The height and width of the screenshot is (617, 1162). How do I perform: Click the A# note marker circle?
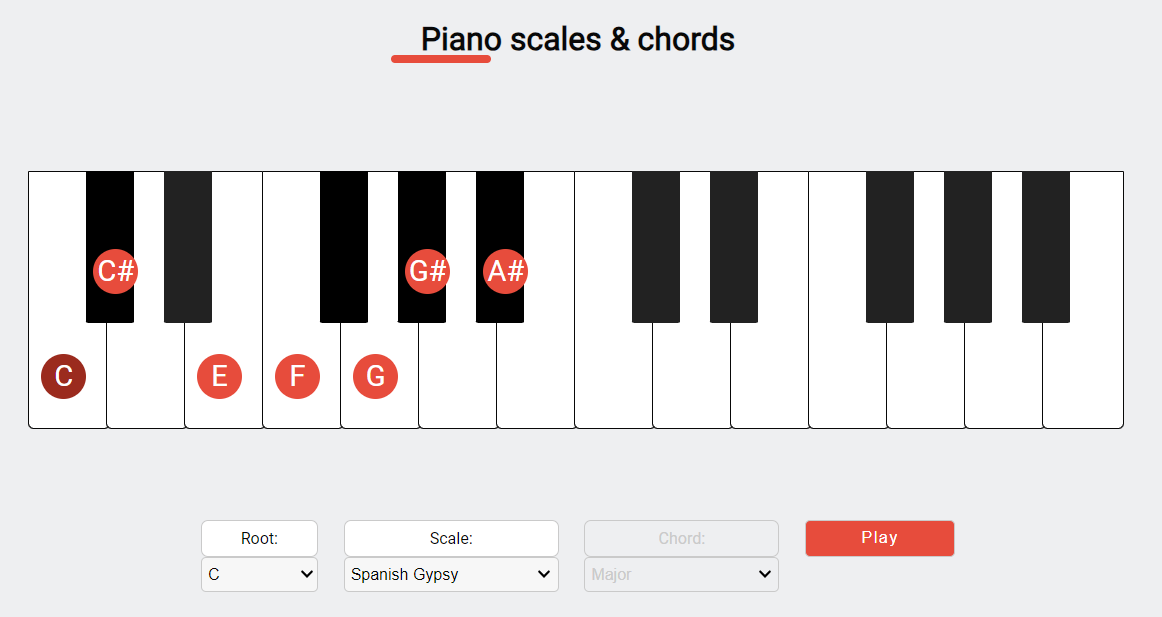click(505, 271)
